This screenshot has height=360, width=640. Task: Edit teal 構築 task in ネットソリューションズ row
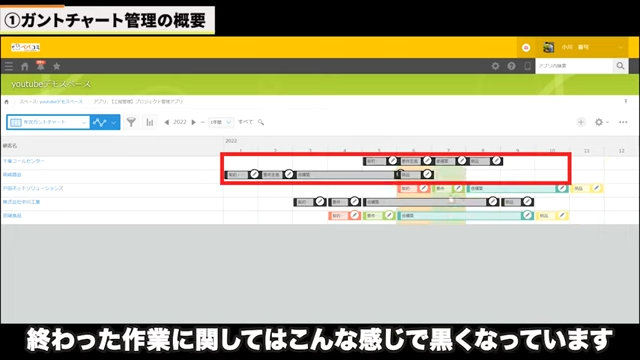pyautogui.click(x=562, y=188)
